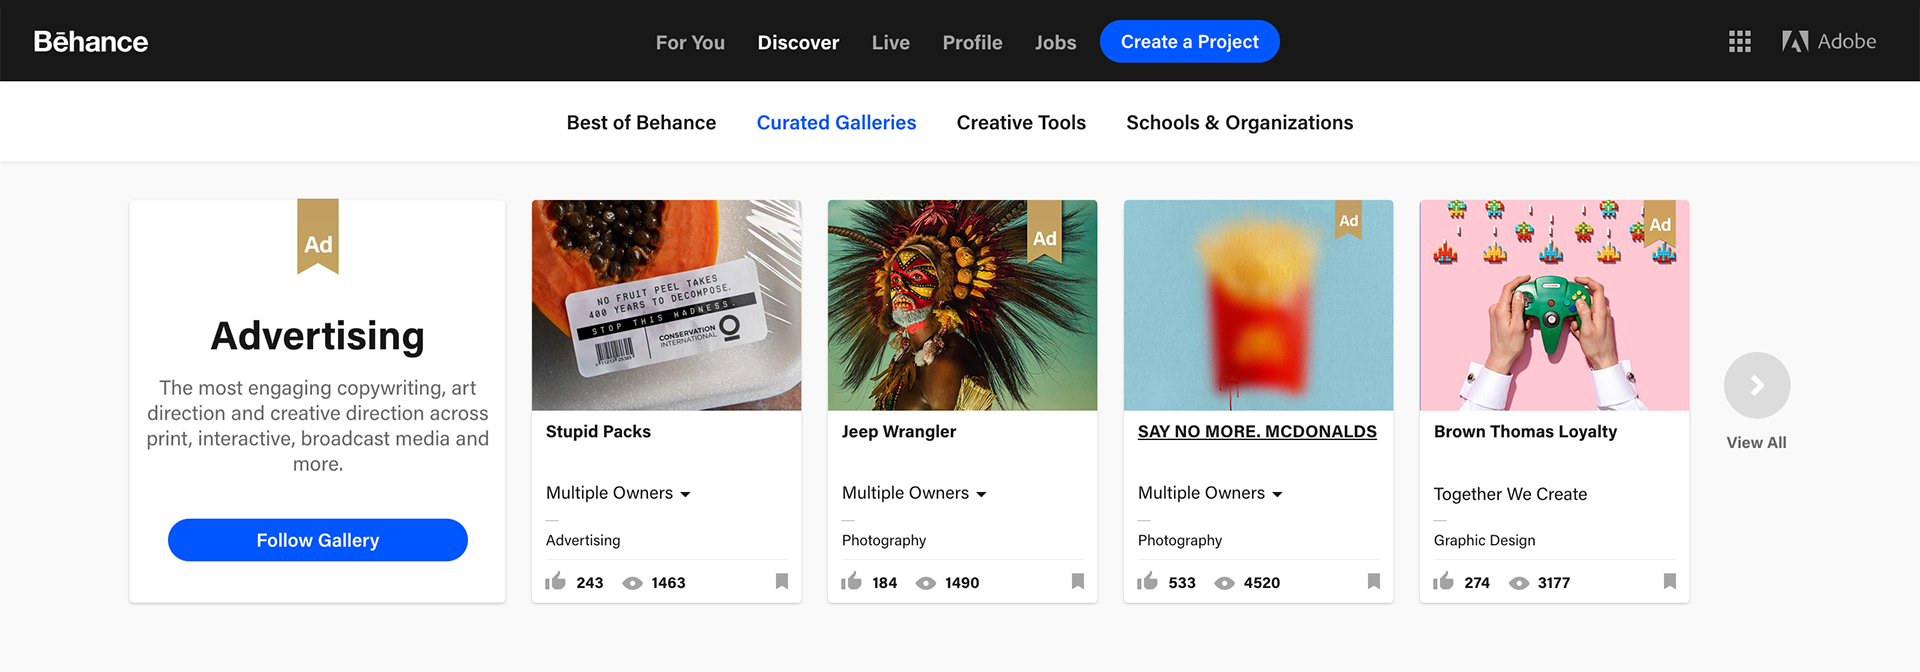The image size is (1920, 672).
Task: Like the Jeep Wrangler project
Action: tap(852, 581)
